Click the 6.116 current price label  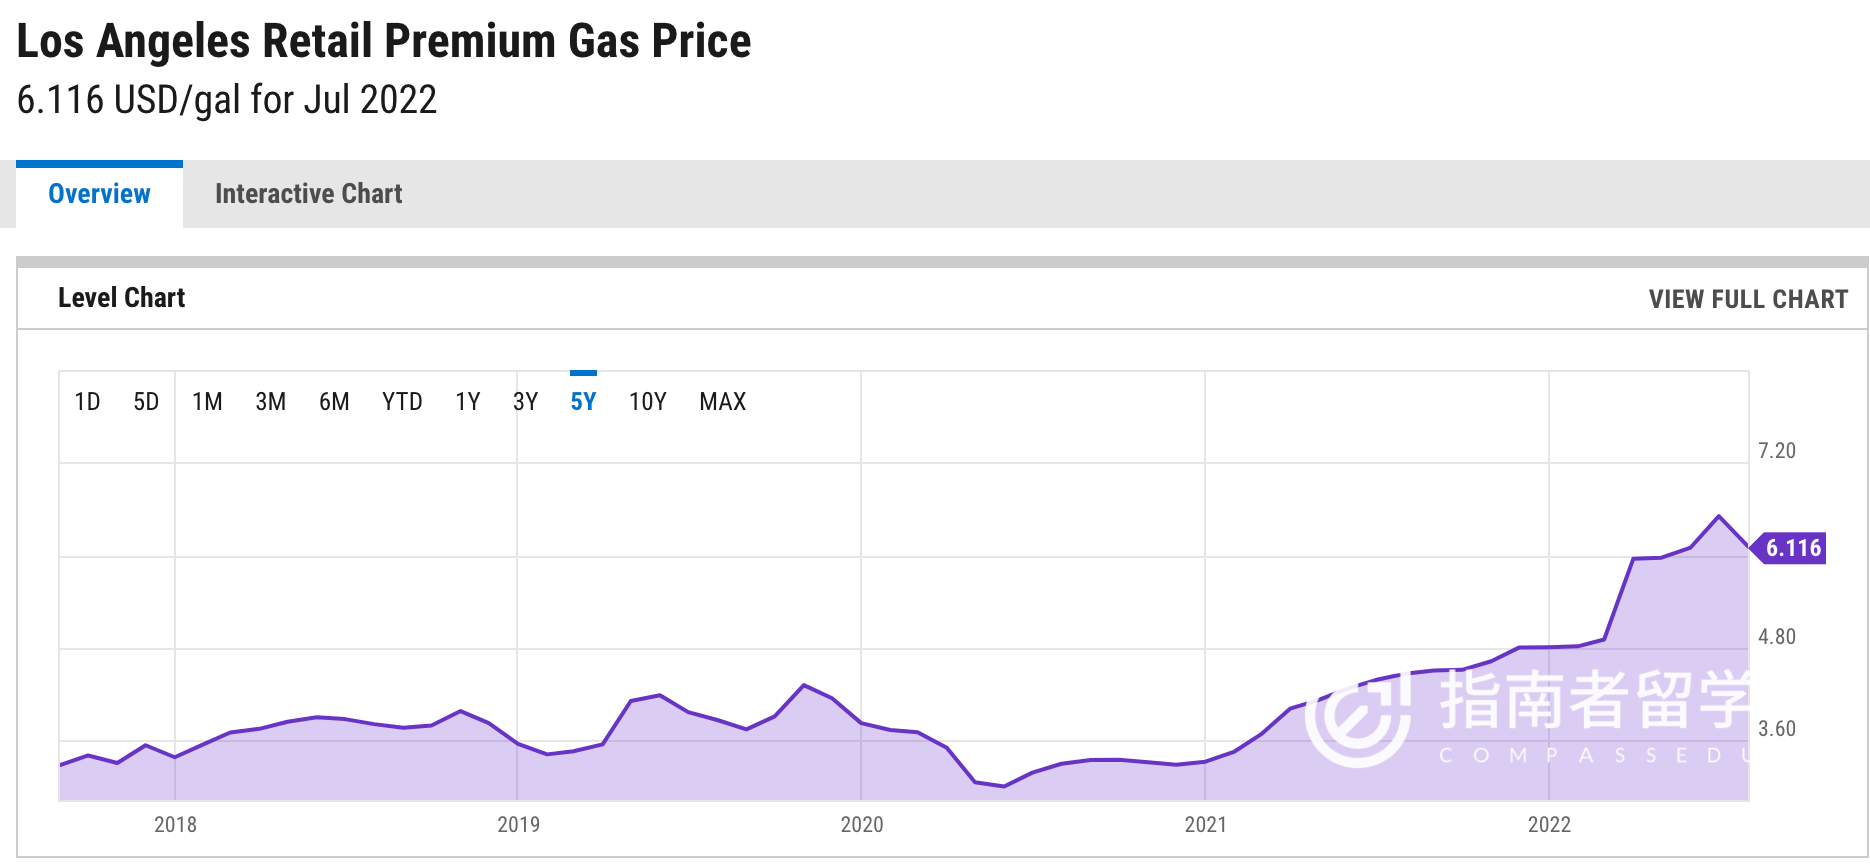(x=1793, y=548)
